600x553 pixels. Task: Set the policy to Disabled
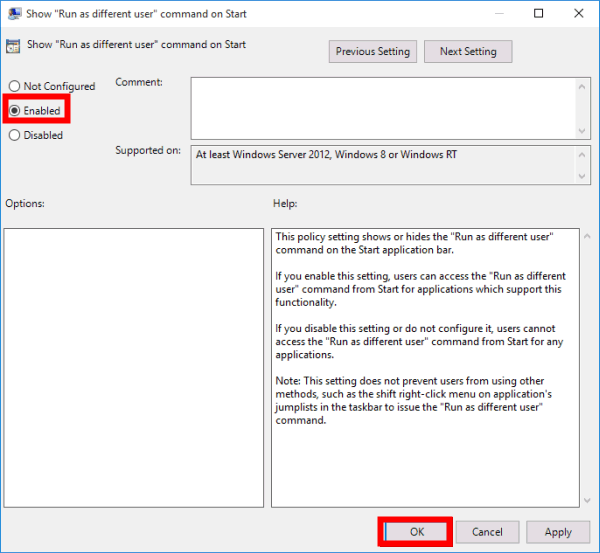(15, 135)
